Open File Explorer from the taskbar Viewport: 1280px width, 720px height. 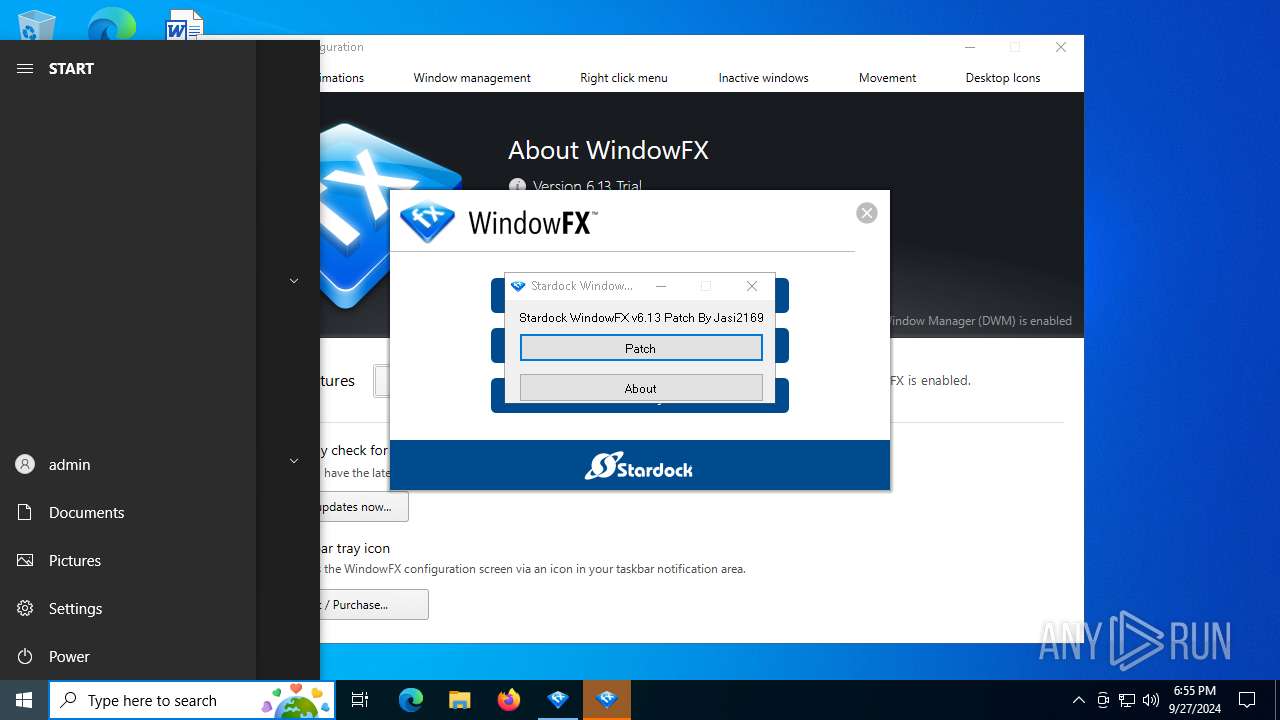coord(459,700)
